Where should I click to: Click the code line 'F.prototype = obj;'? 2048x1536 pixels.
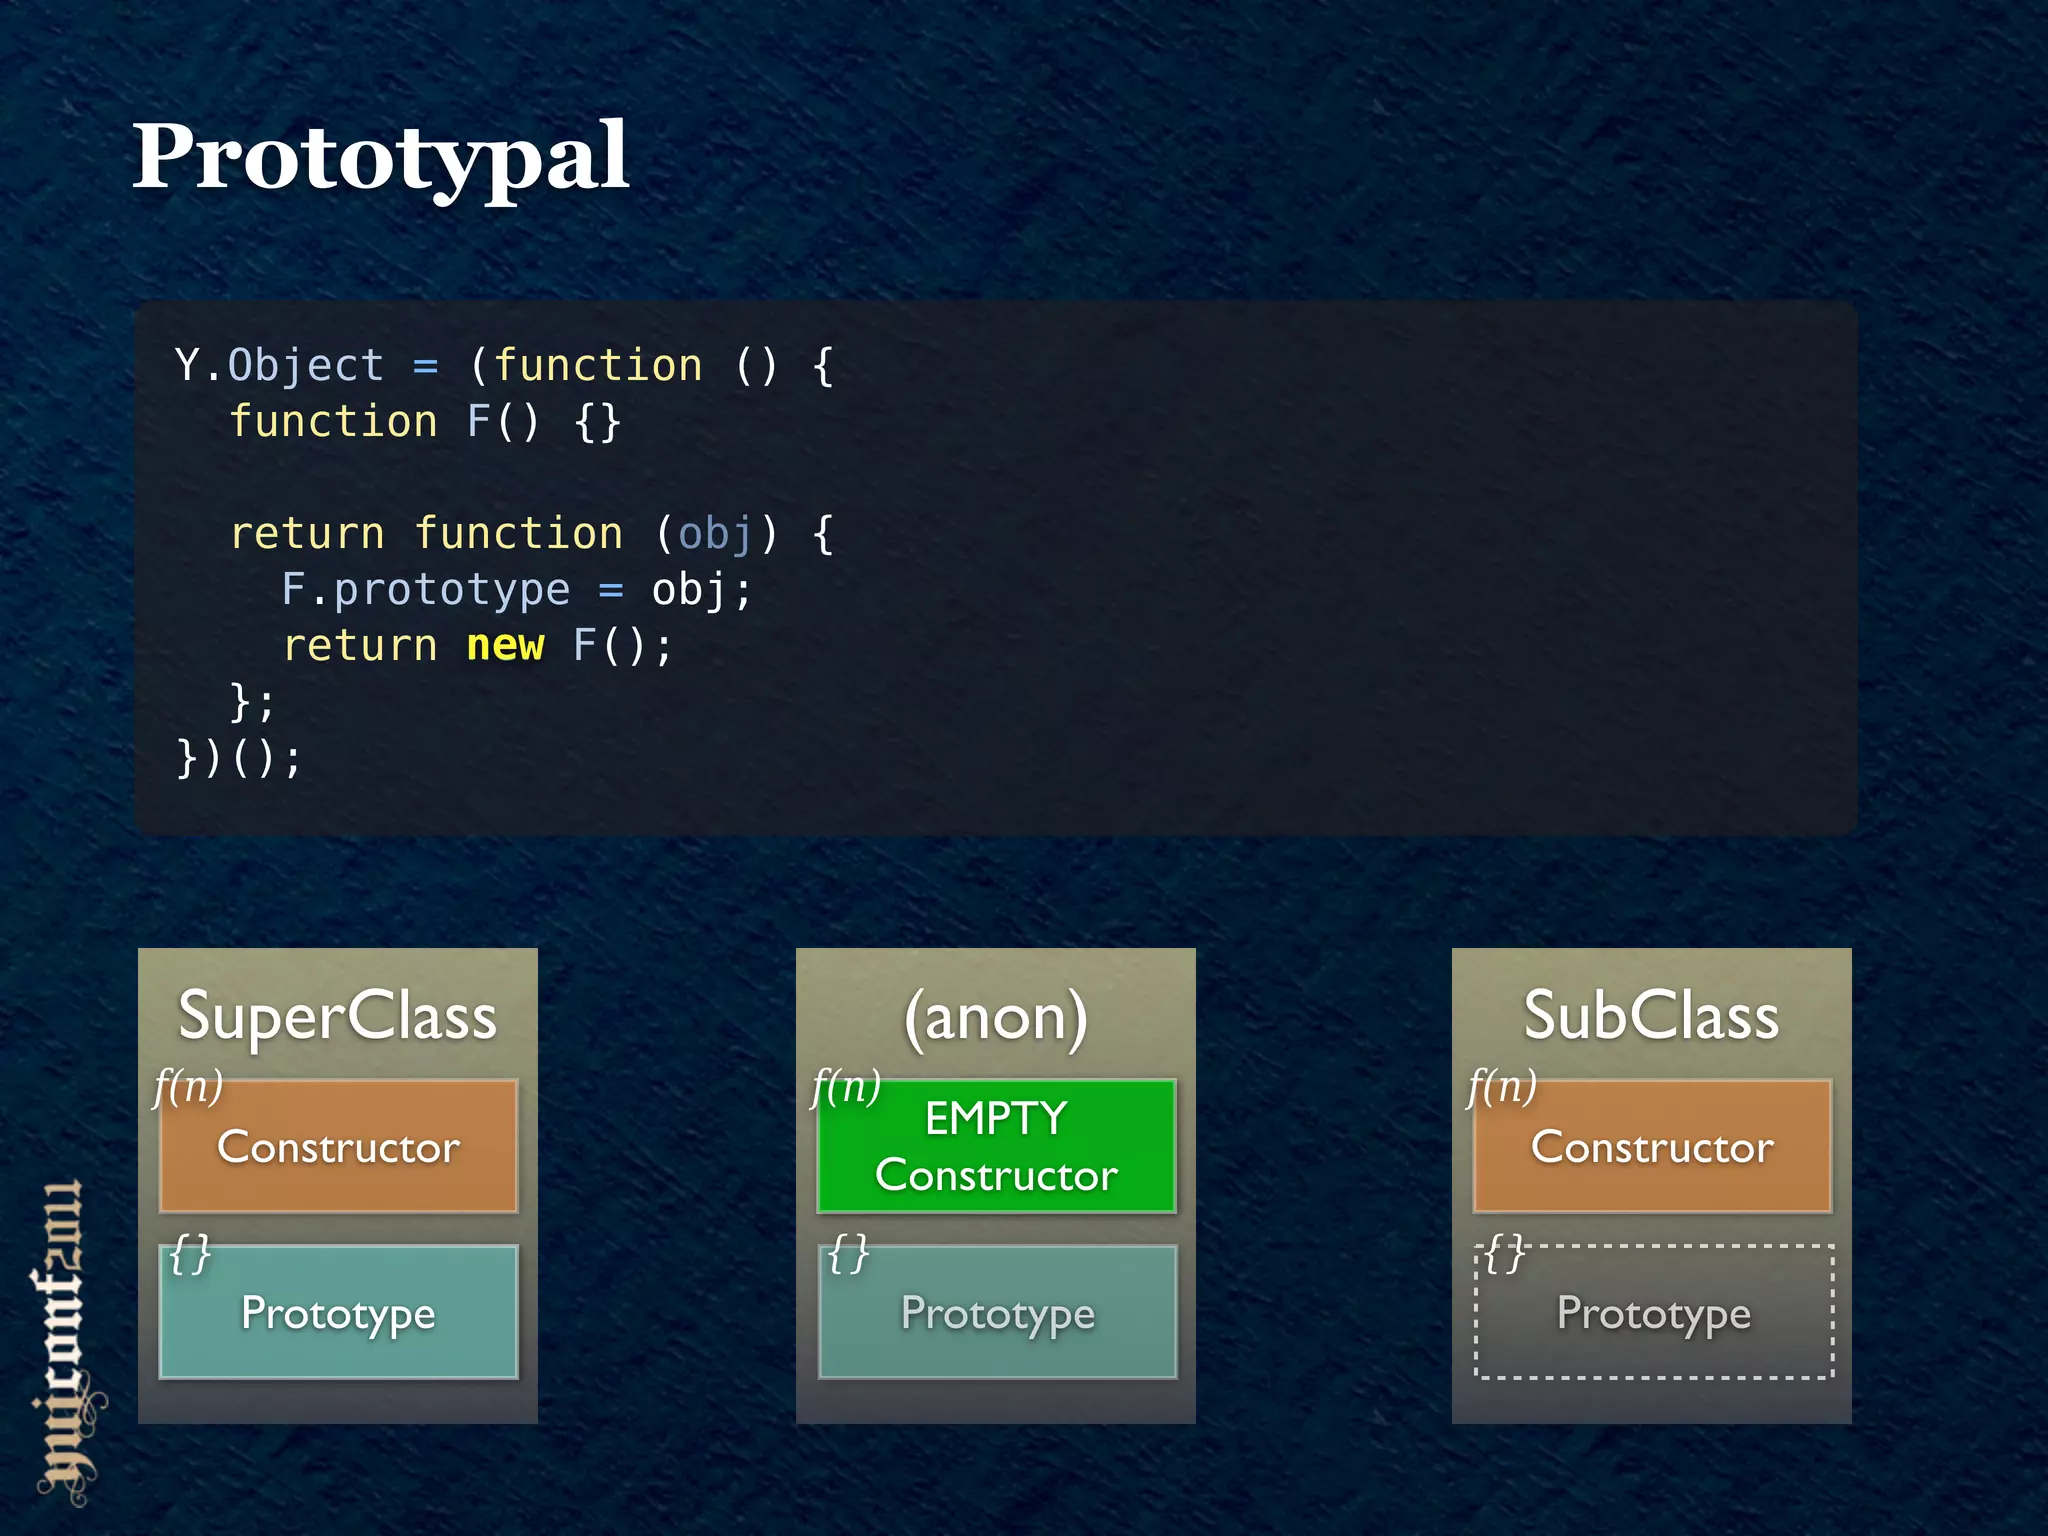coord(516,590)
